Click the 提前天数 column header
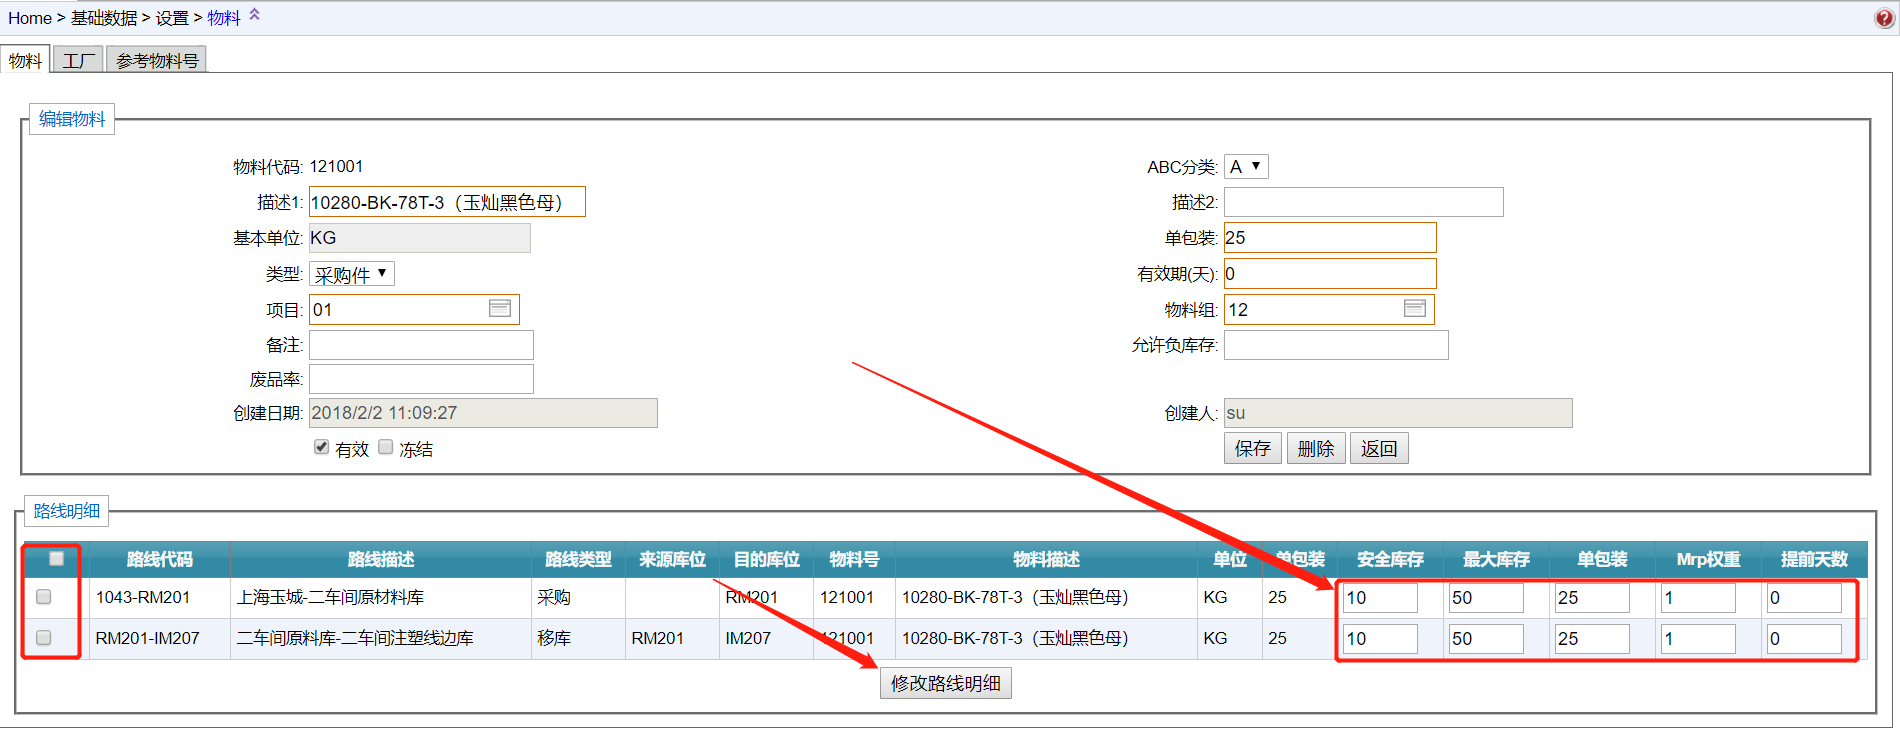 click(1814, 559)
